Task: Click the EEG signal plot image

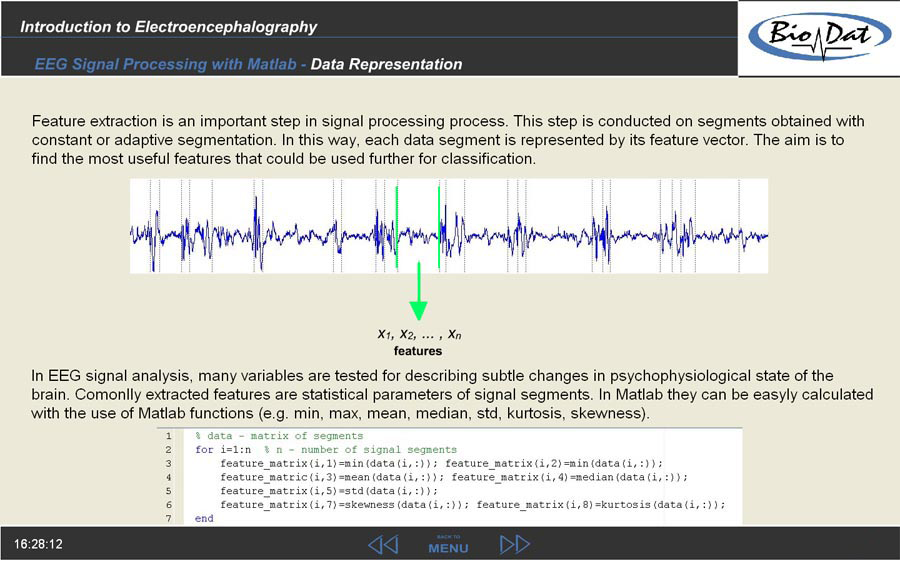Action: tap(449, 226)
